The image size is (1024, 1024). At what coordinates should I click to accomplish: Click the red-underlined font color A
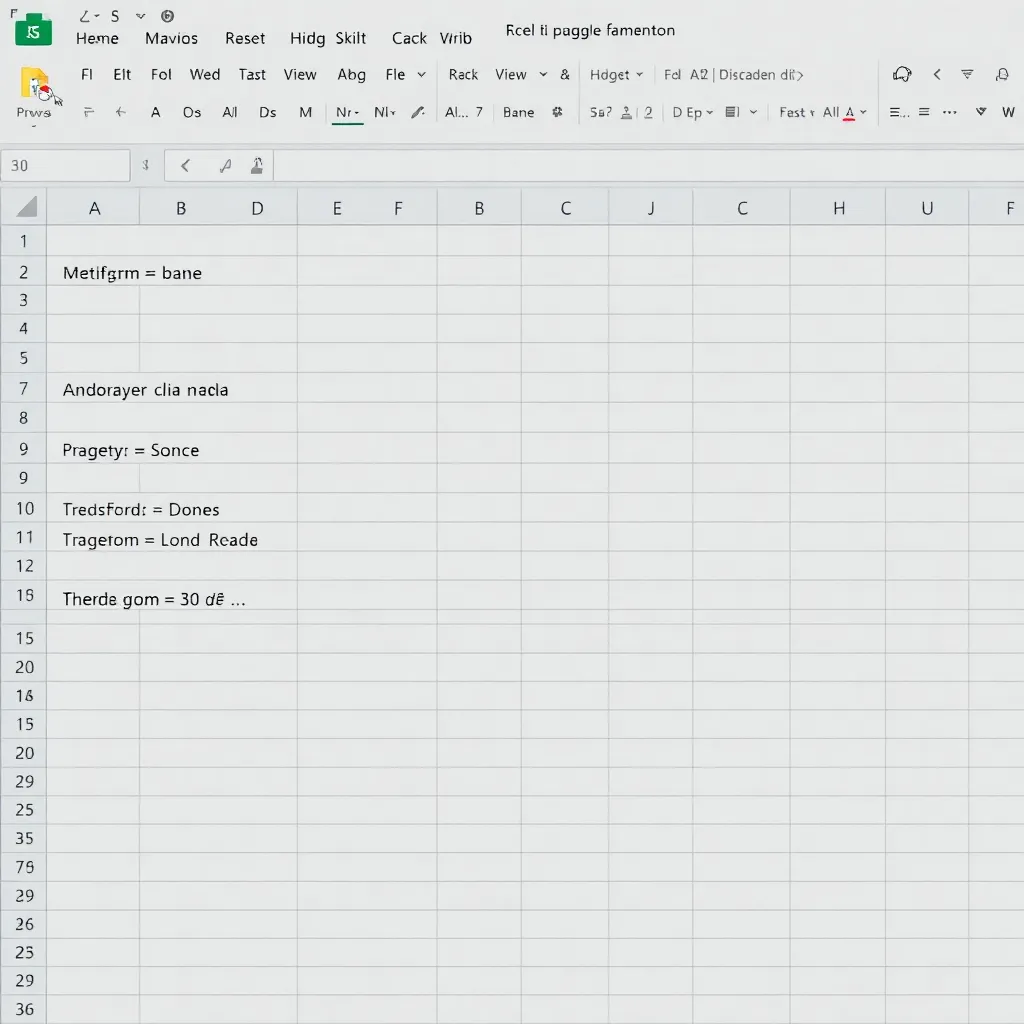point(849,112)
